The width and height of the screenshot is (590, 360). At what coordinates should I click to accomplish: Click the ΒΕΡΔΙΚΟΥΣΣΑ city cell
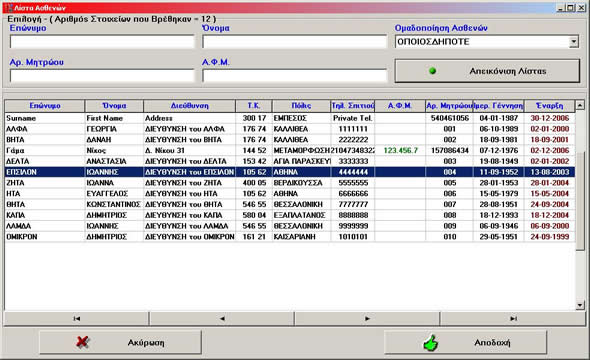point(301,183)
